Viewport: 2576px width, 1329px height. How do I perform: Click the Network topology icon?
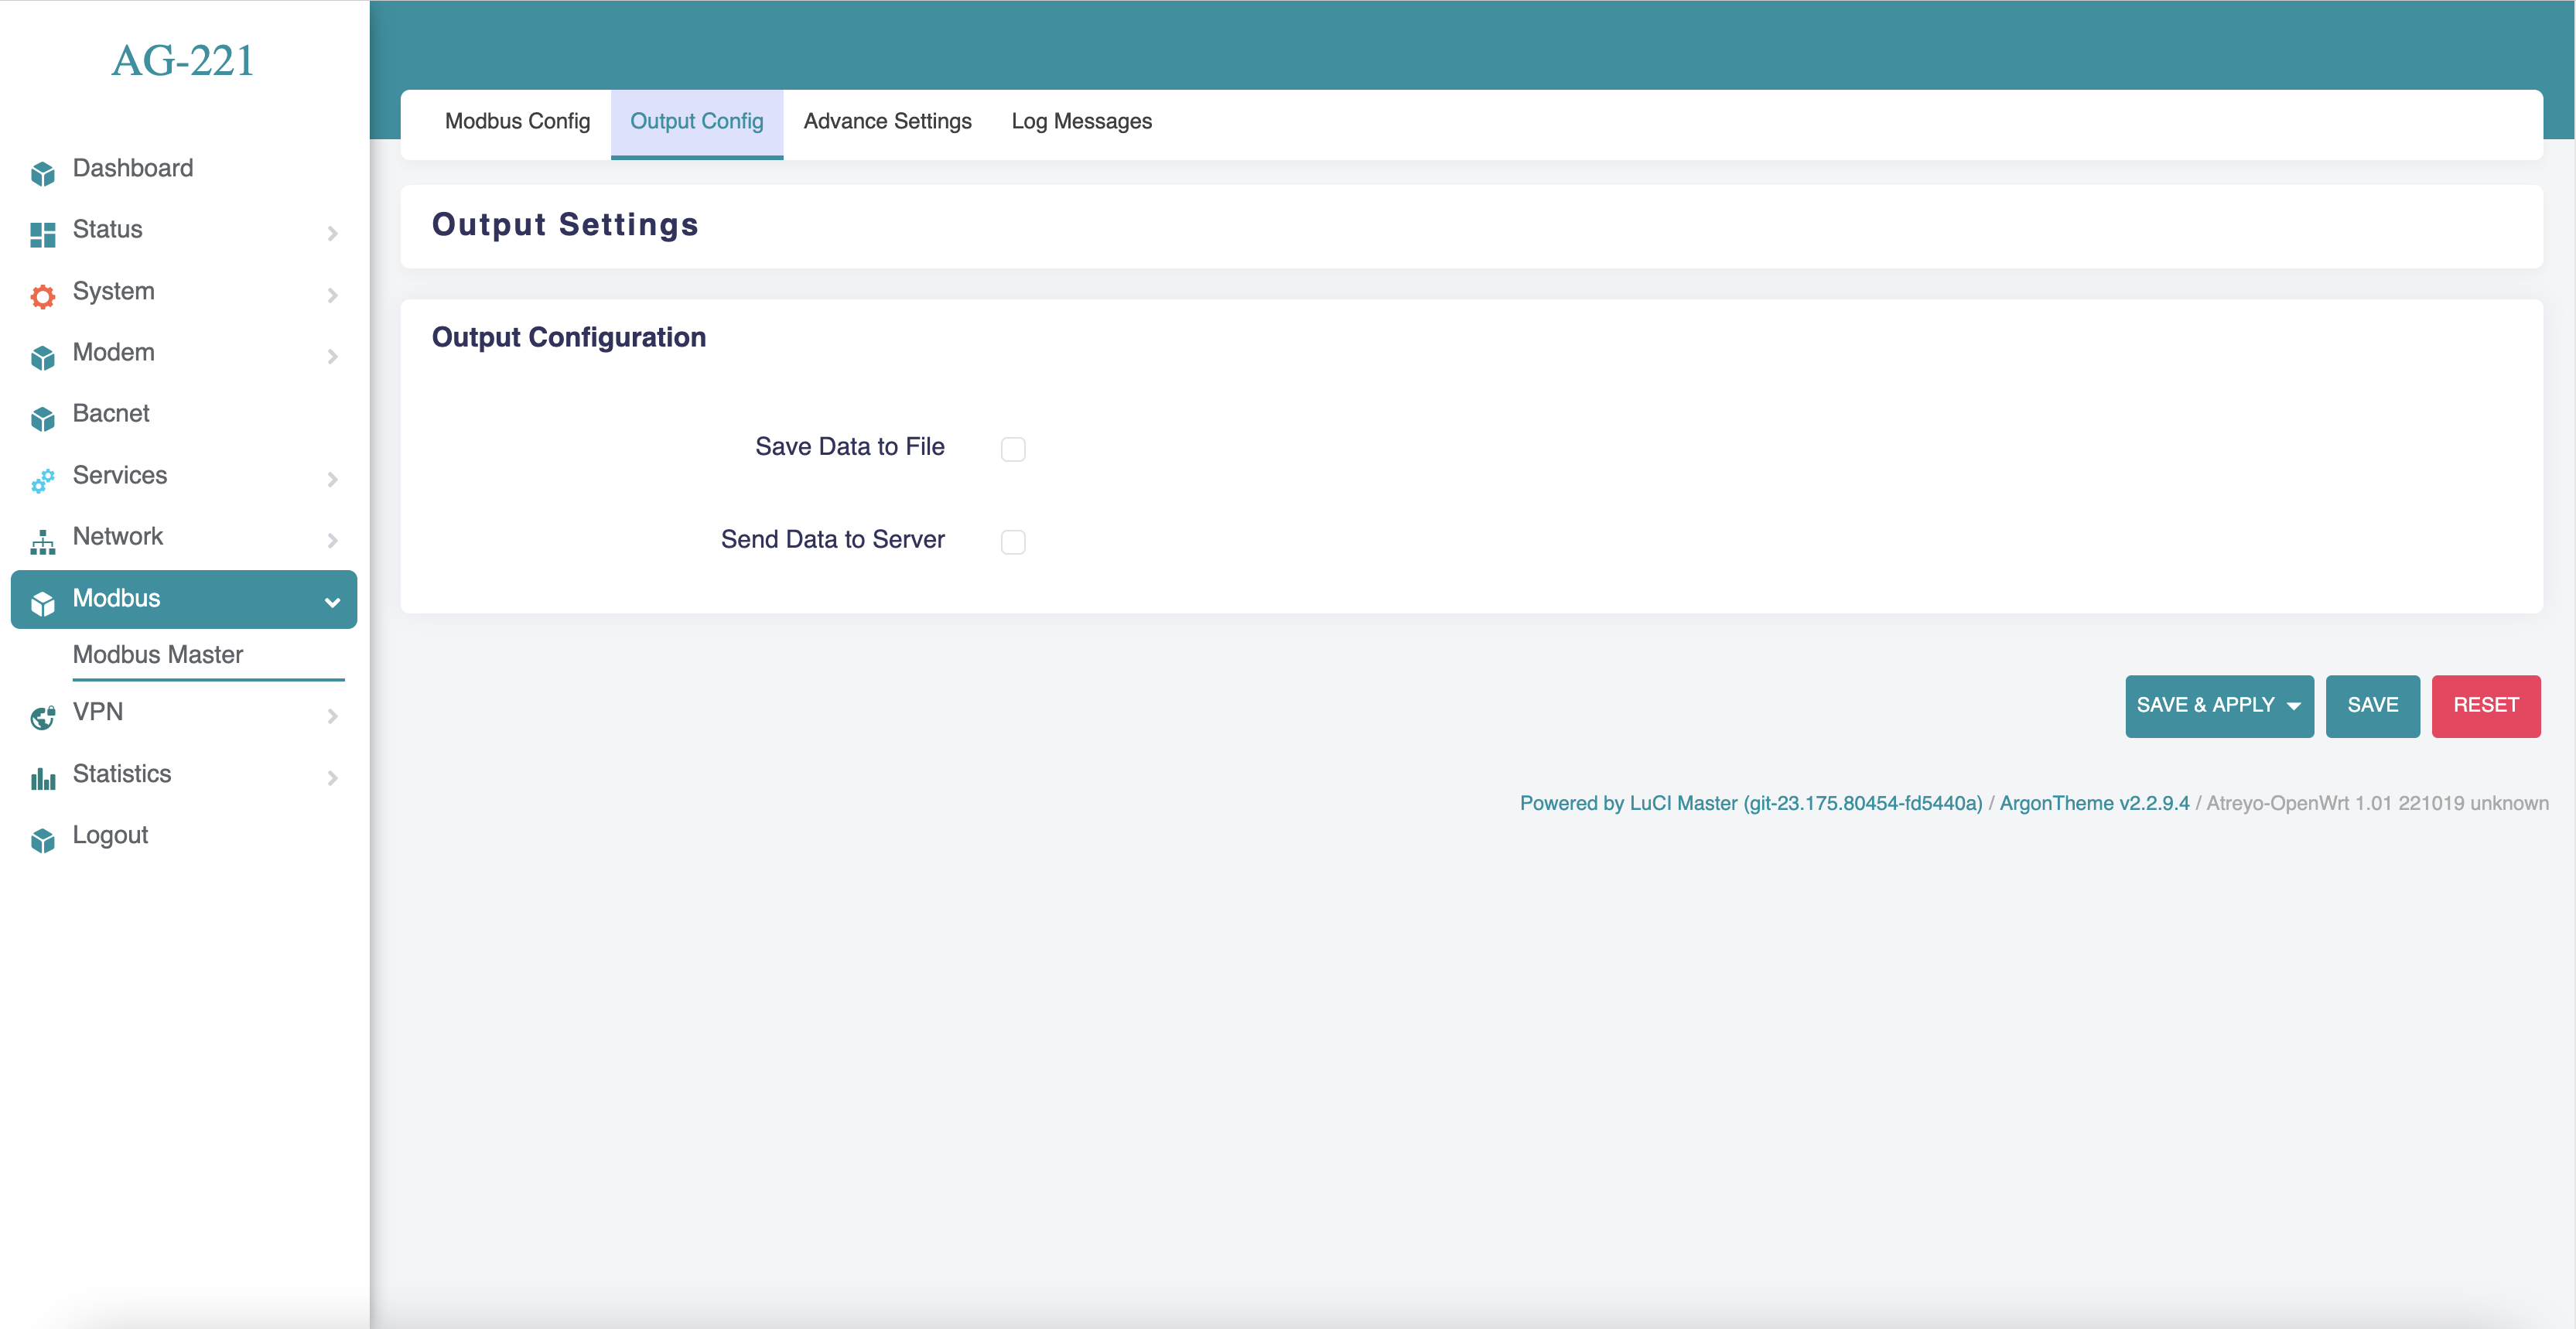point(42,541)
